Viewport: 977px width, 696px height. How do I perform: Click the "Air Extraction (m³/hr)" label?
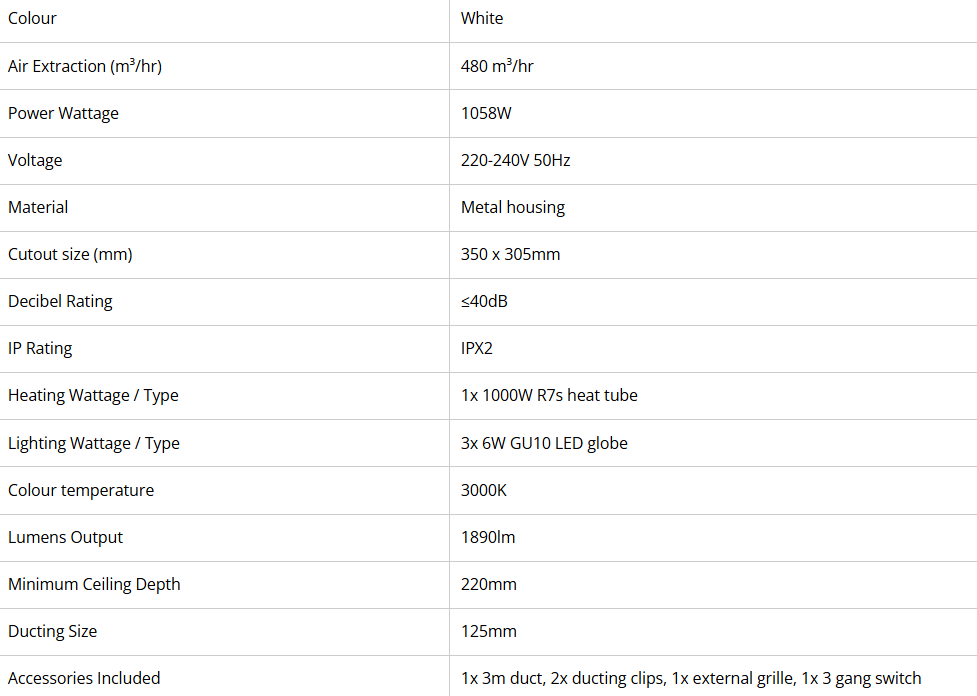point(85,66)
